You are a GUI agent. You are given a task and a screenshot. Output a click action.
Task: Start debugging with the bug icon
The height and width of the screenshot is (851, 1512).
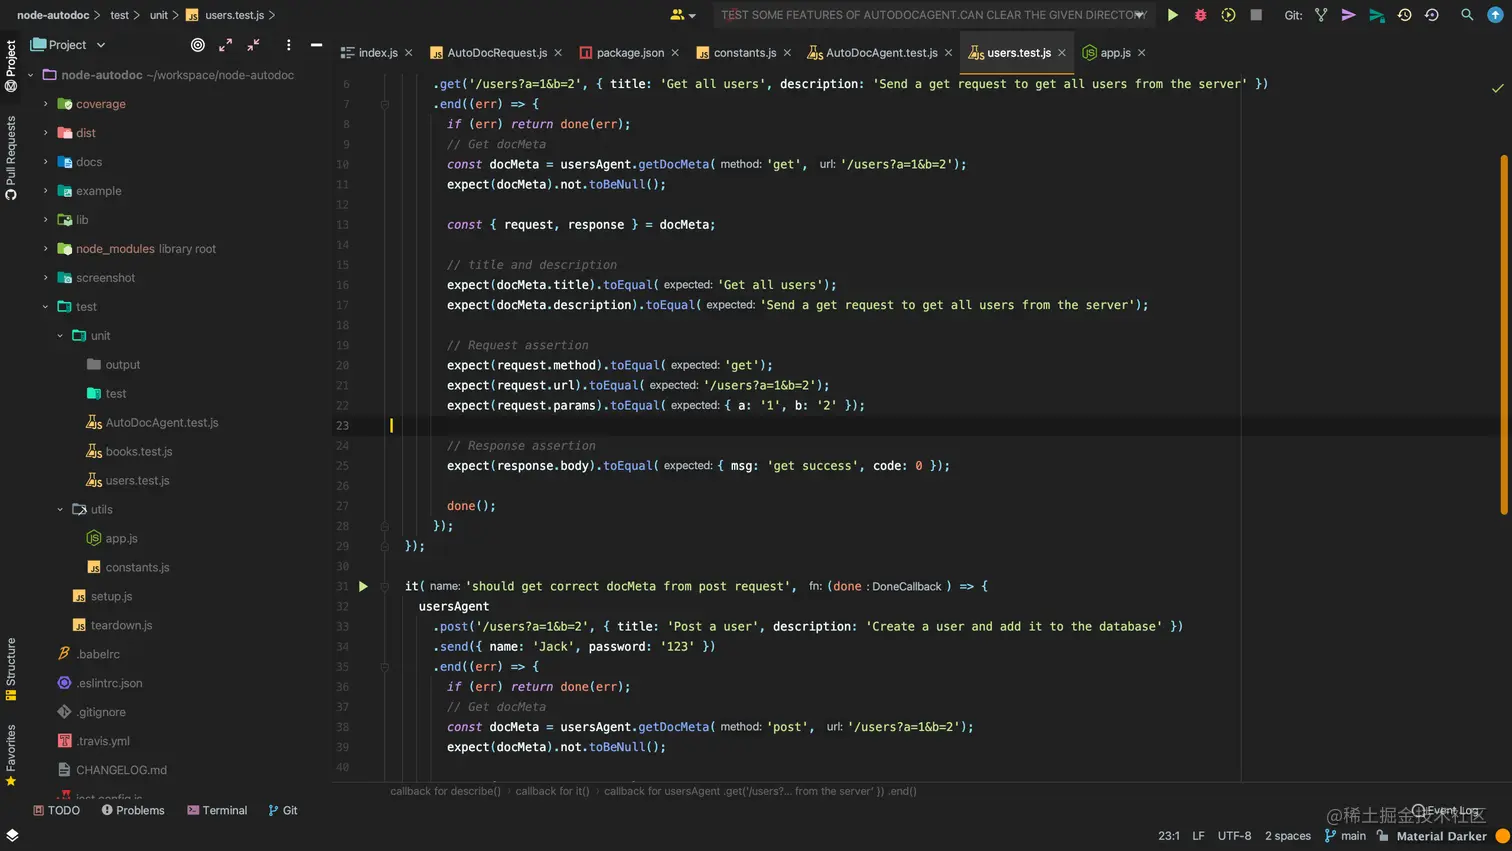point(1200,15)
